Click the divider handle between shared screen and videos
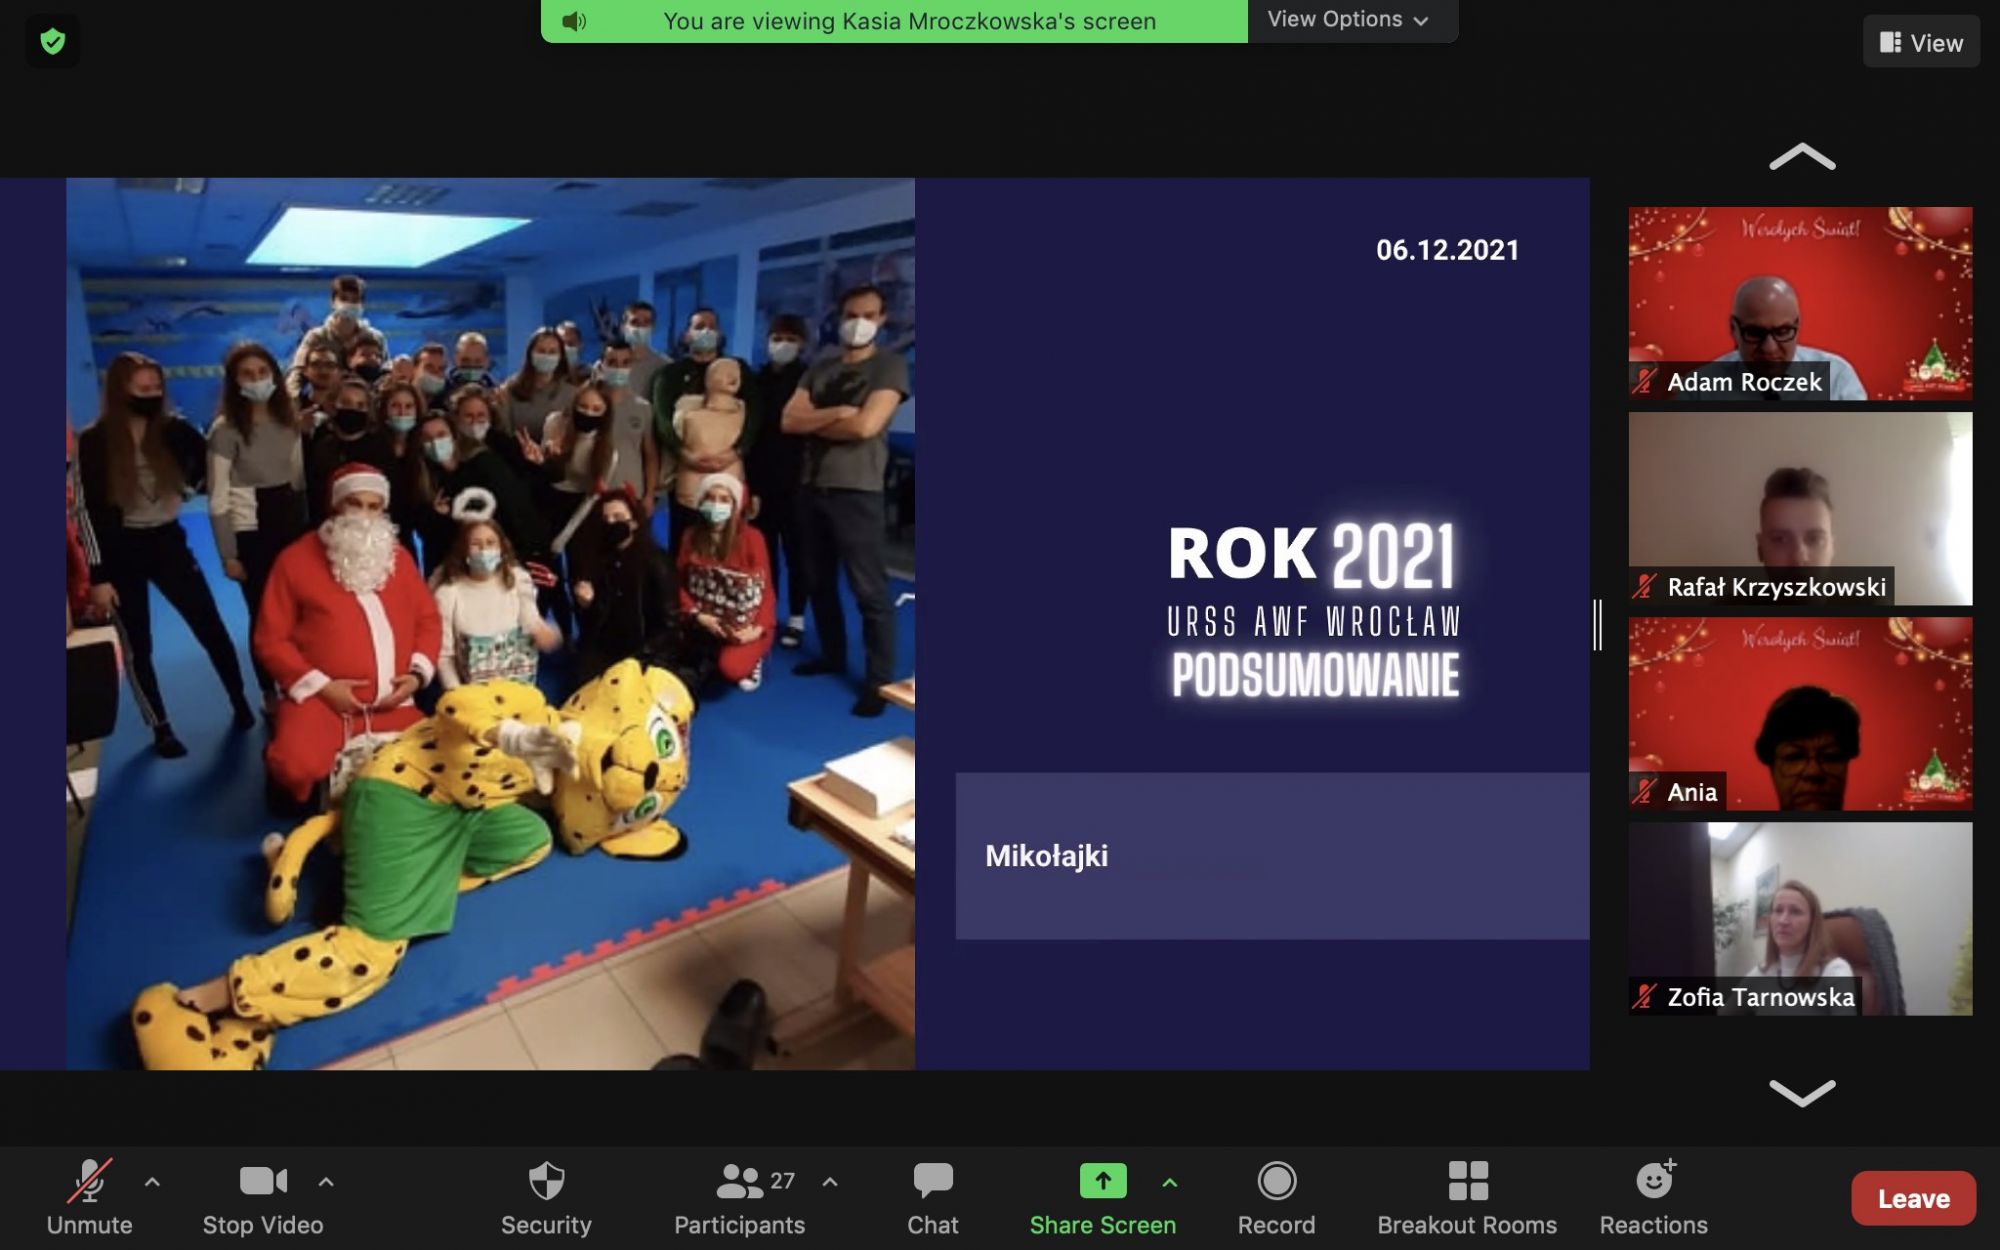This screenshot has width=2000, height=1250. tap(1598, 624)
